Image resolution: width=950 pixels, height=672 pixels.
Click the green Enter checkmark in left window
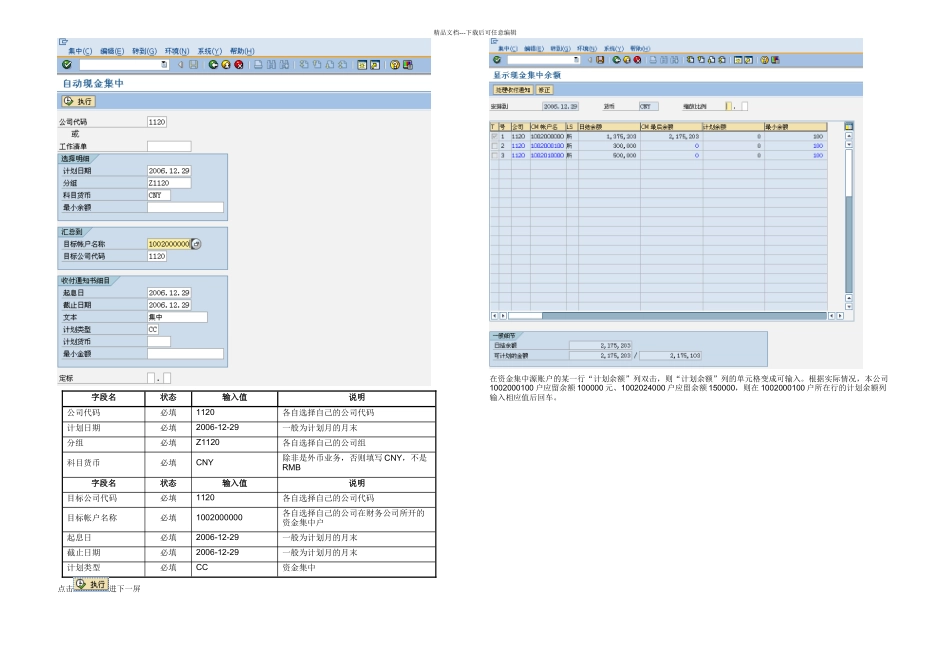coord(65,65)
